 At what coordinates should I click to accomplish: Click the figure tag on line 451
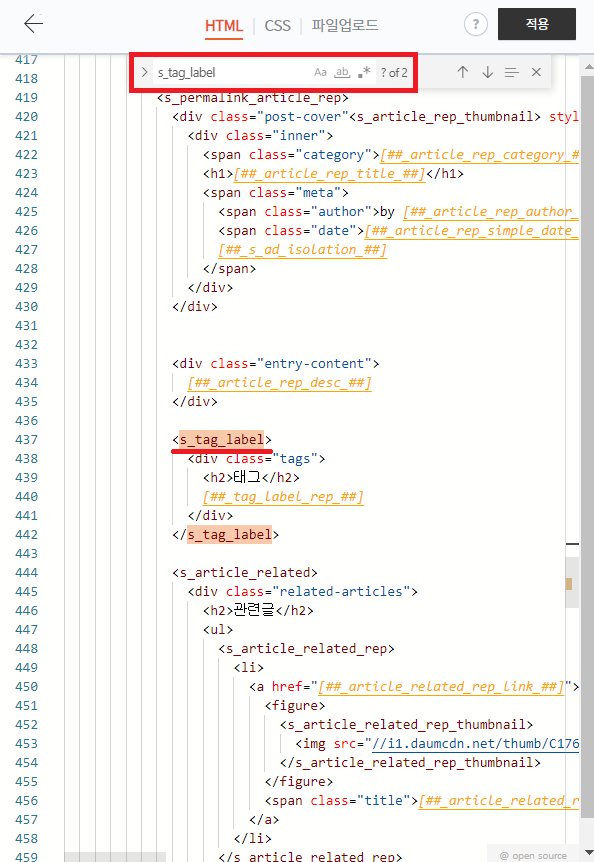coord(295,706)
